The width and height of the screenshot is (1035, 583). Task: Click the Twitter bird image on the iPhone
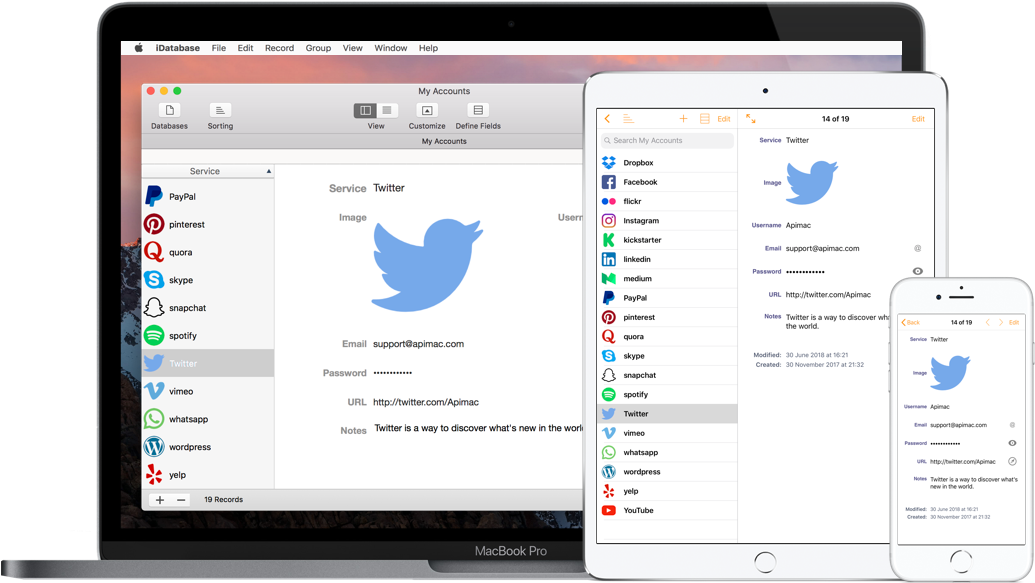(951, 373)
